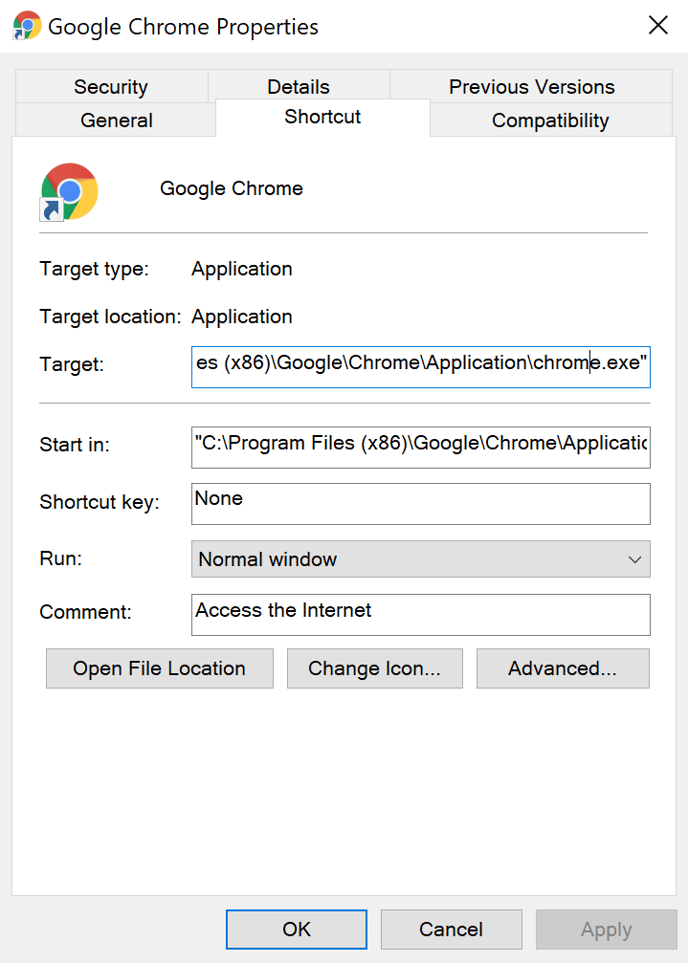The height and width of the screenshot is (963, 688).
Task: Click the Shortcut tab
Action: 322,117
